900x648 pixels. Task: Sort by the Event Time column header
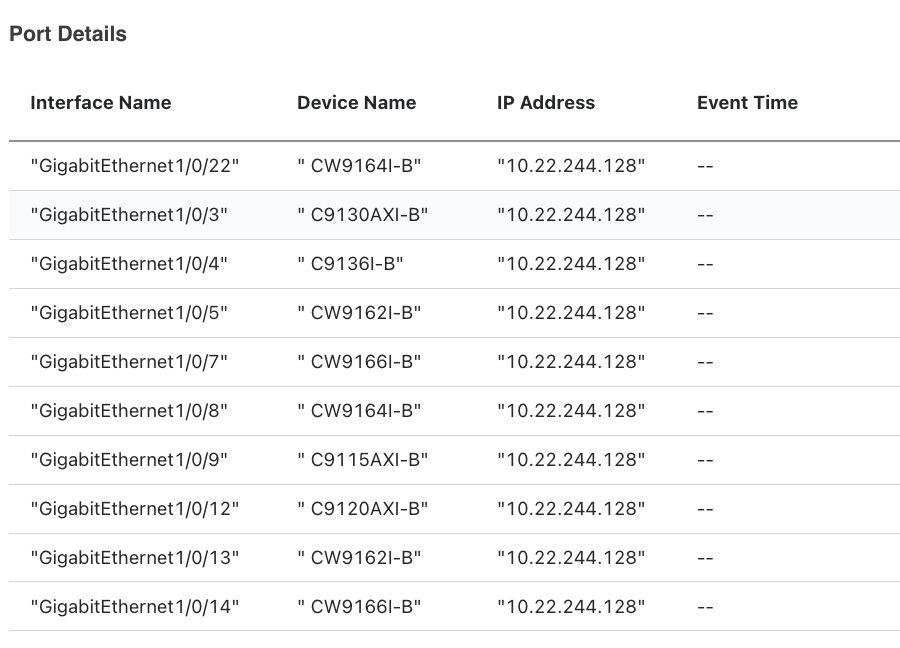click(747, 103)
